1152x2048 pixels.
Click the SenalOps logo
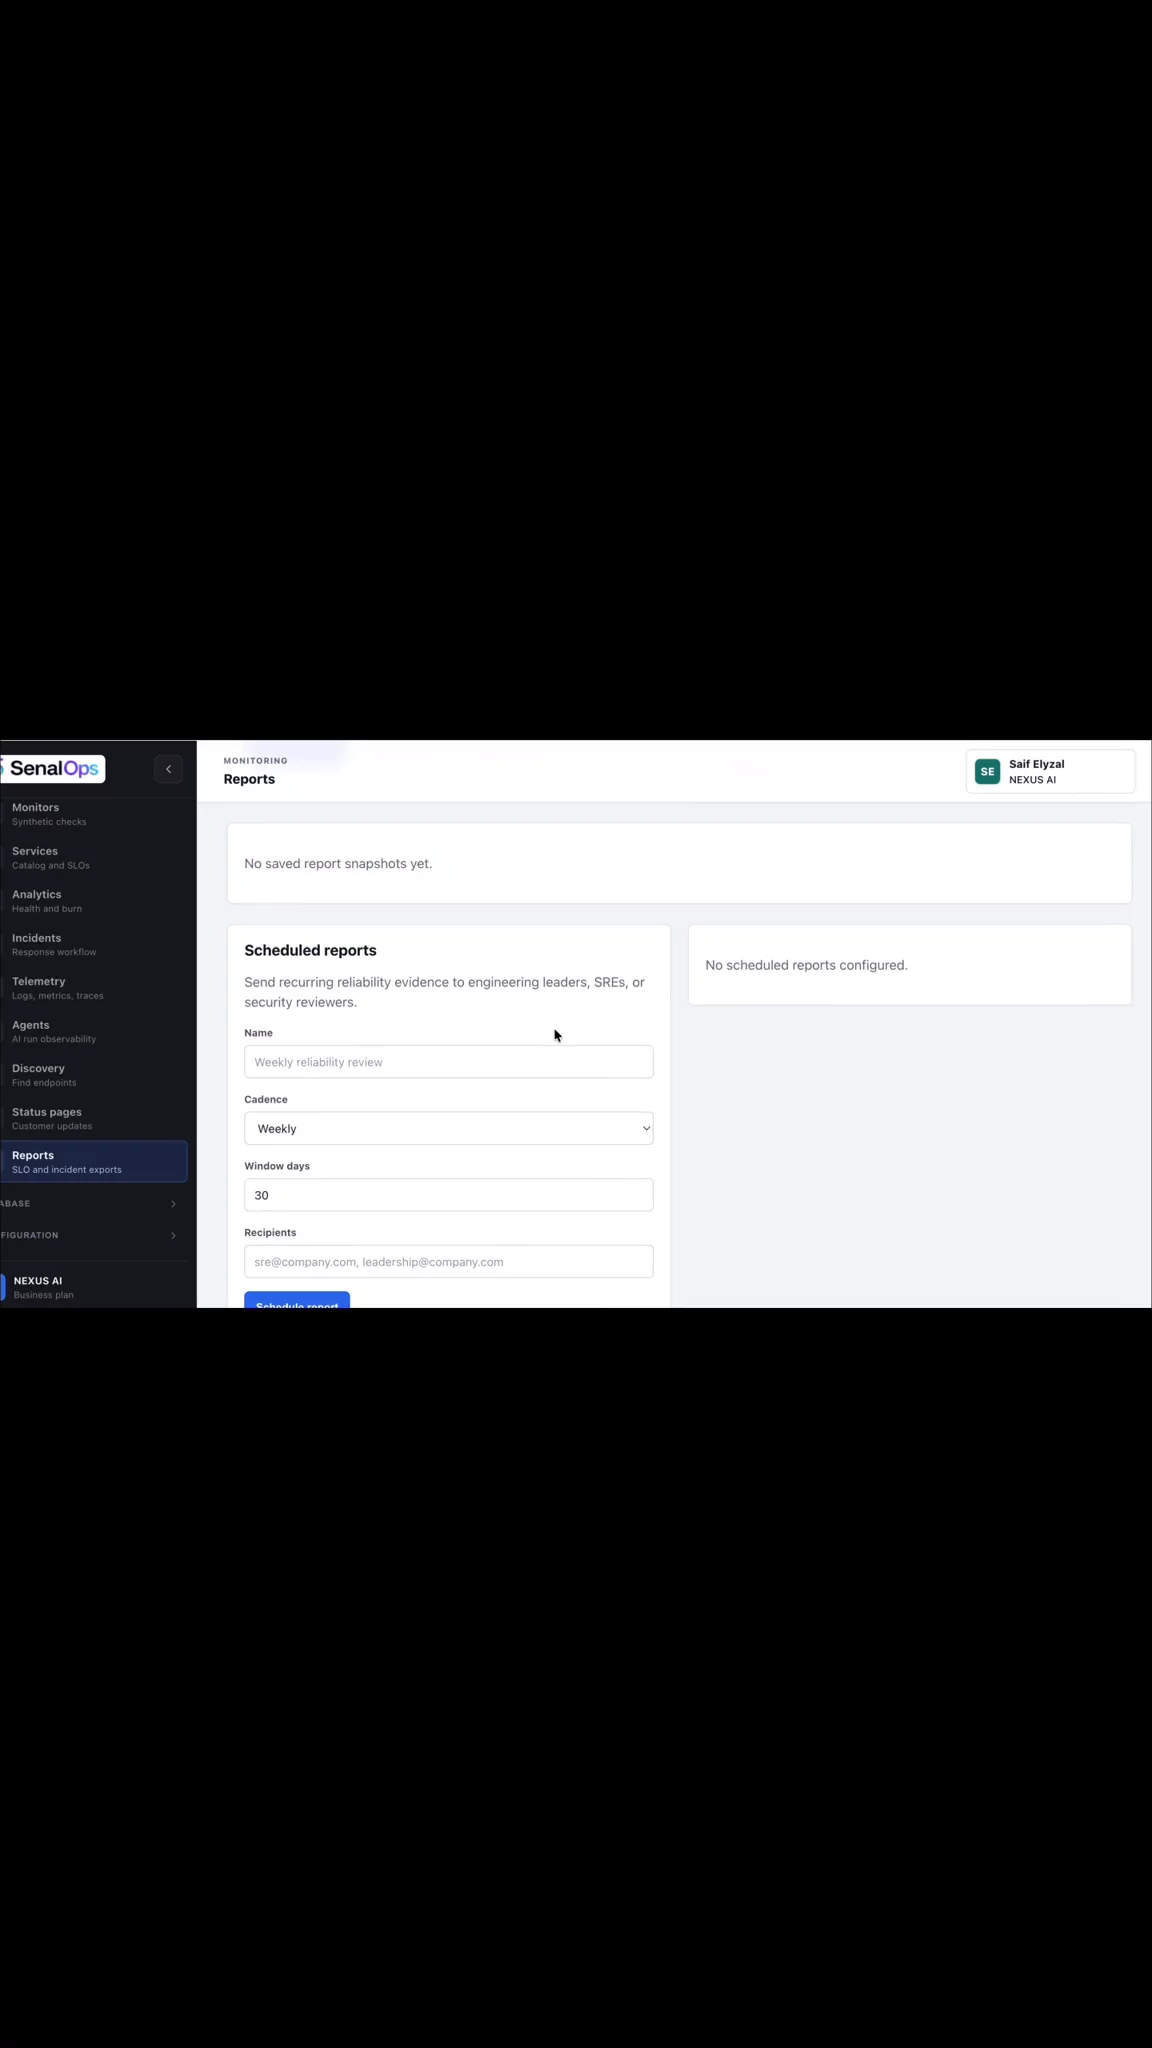coord(53,768)
